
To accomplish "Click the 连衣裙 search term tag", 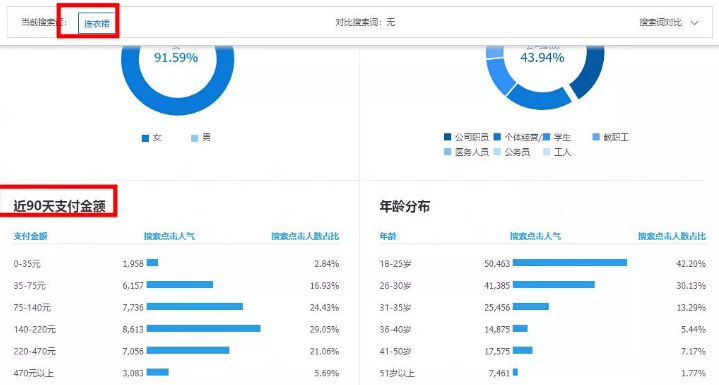I will (x=96, y=23).
